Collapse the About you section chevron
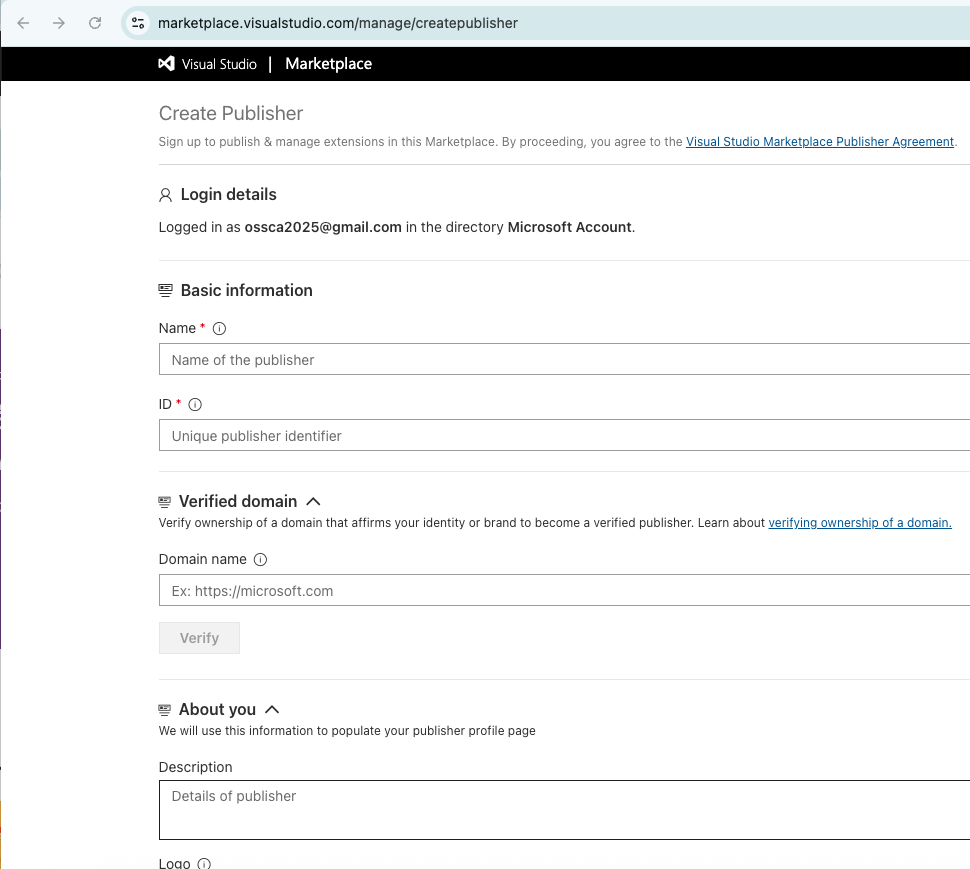The image size is (970, 869). (272, 709)
